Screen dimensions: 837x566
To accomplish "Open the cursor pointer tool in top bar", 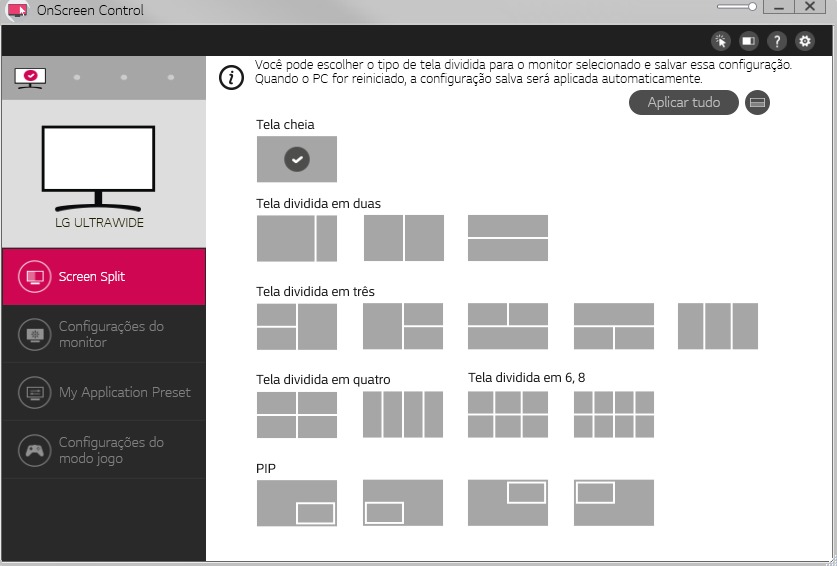I will [x=721, y=41].
